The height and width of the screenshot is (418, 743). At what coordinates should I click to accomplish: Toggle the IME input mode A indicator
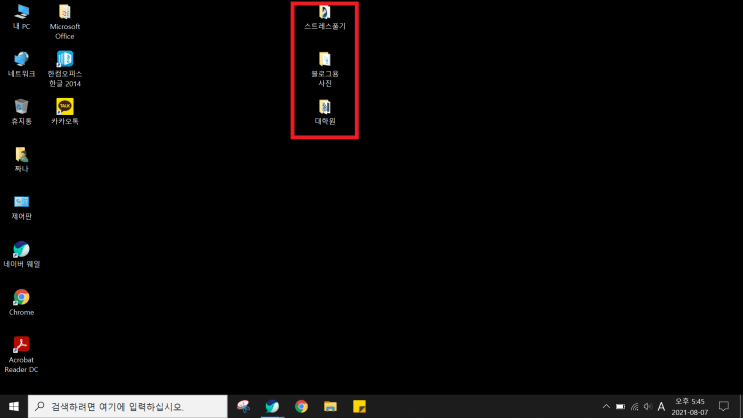[661, 407]
